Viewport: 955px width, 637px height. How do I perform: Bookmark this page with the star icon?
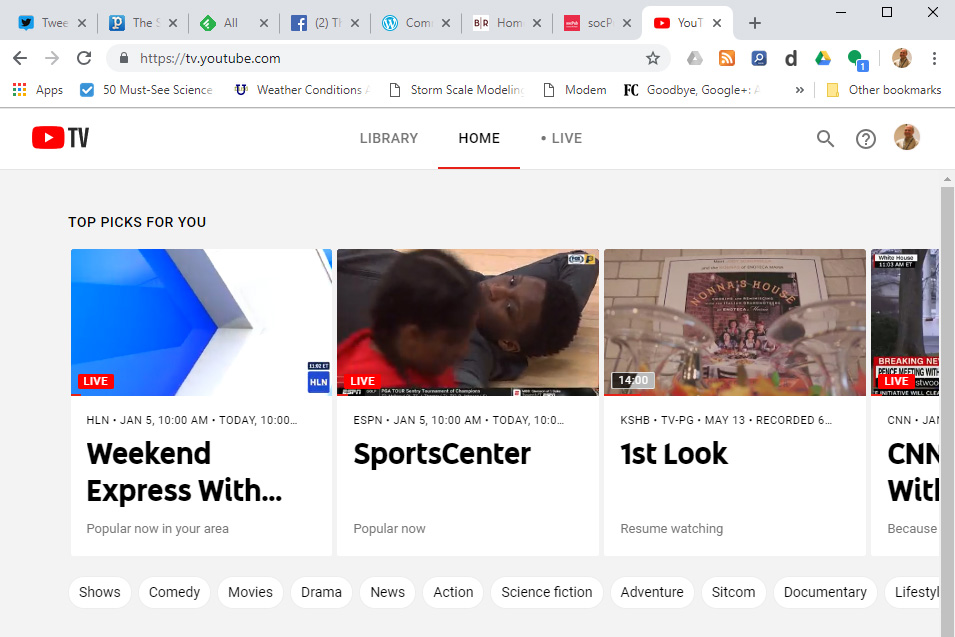[x=653, y=58]
